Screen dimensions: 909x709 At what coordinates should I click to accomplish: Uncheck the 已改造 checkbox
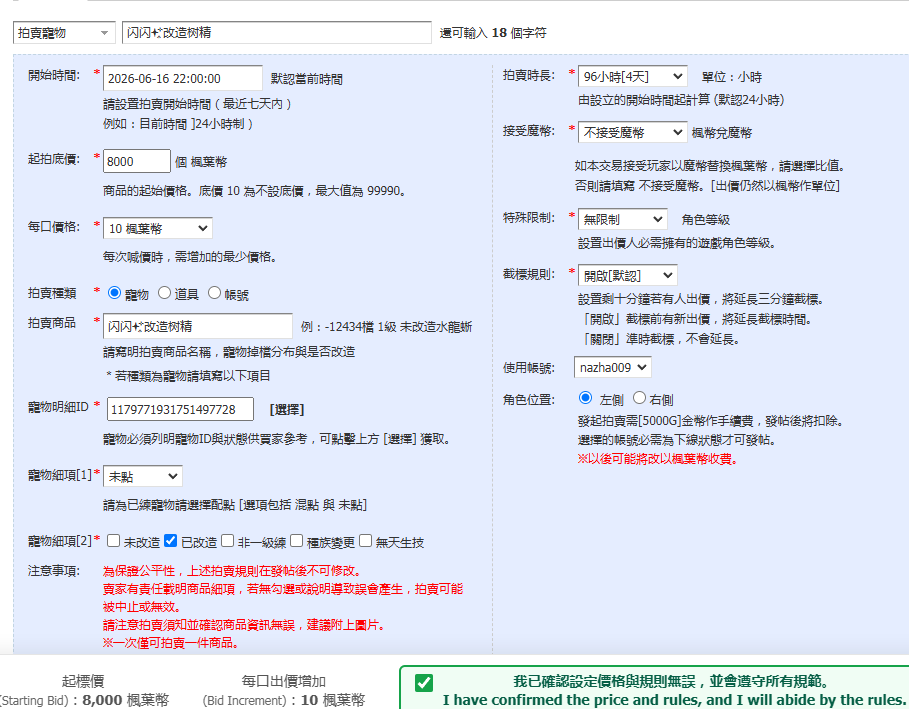170,541
